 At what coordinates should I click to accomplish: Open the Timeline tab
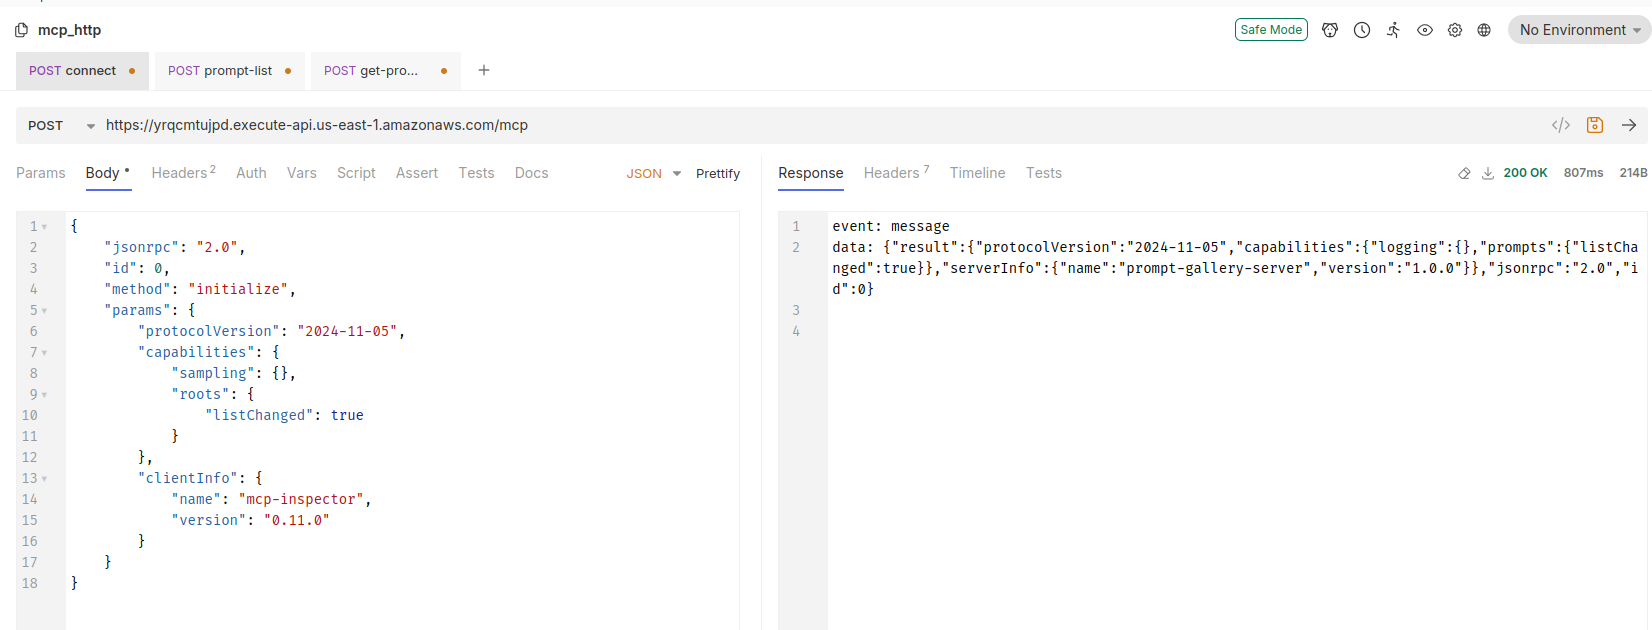[x=978, y=173]
